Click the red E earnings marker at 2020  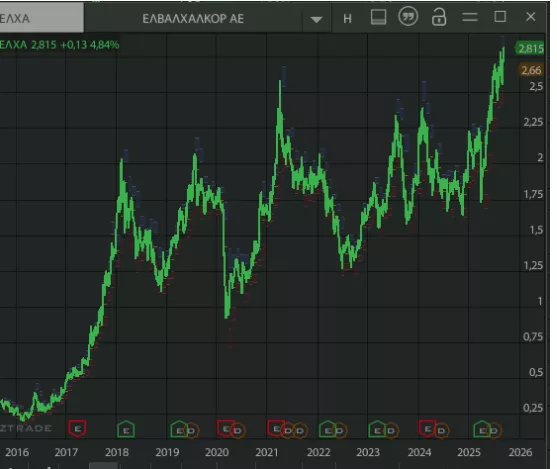[x=225, y=428]
